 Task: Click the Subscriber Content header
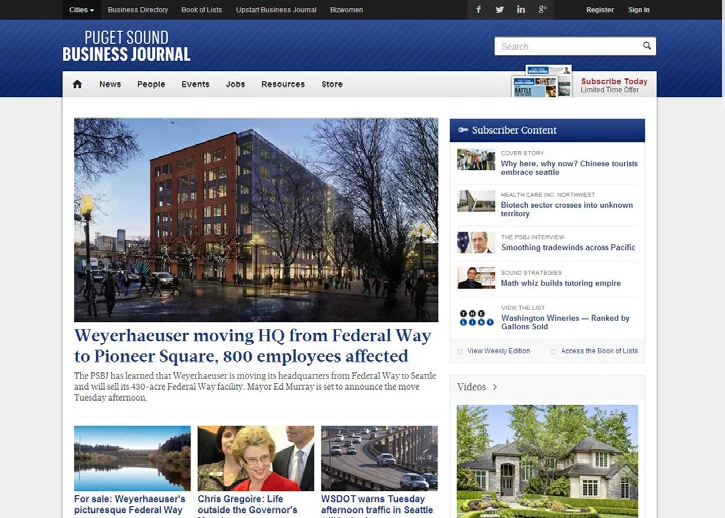pyautogui.click(x=547, y=130)
